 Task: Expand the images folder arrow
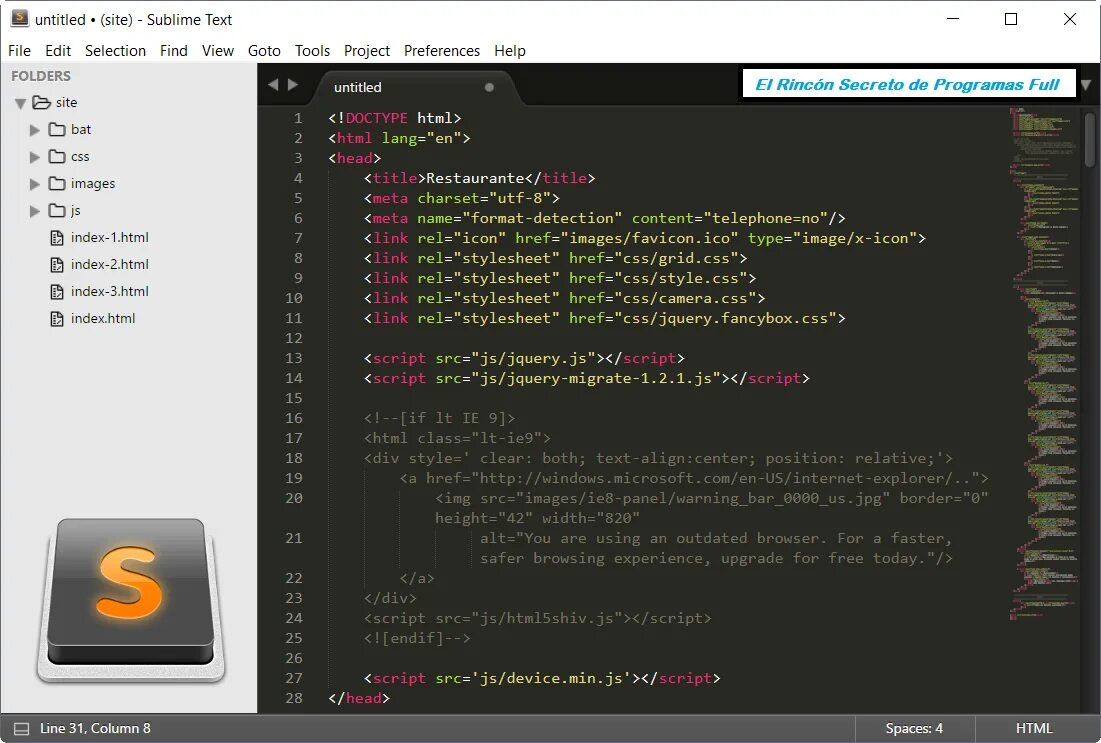point(34,184)
